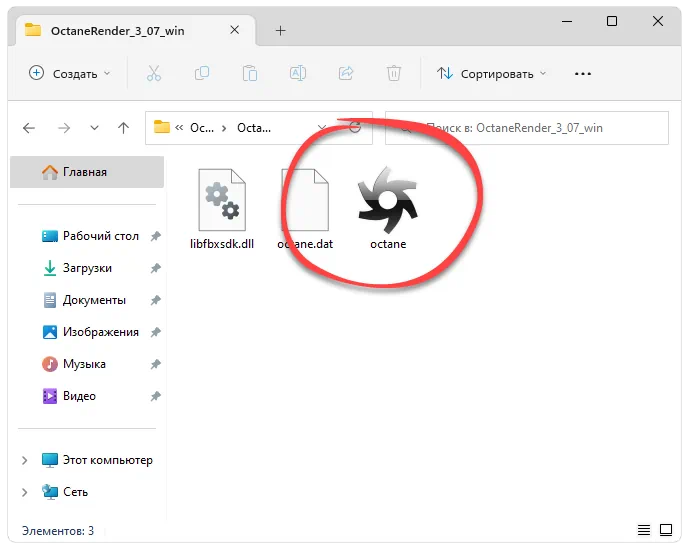Select the Octa... breadcrumb segment

point(254,128)
